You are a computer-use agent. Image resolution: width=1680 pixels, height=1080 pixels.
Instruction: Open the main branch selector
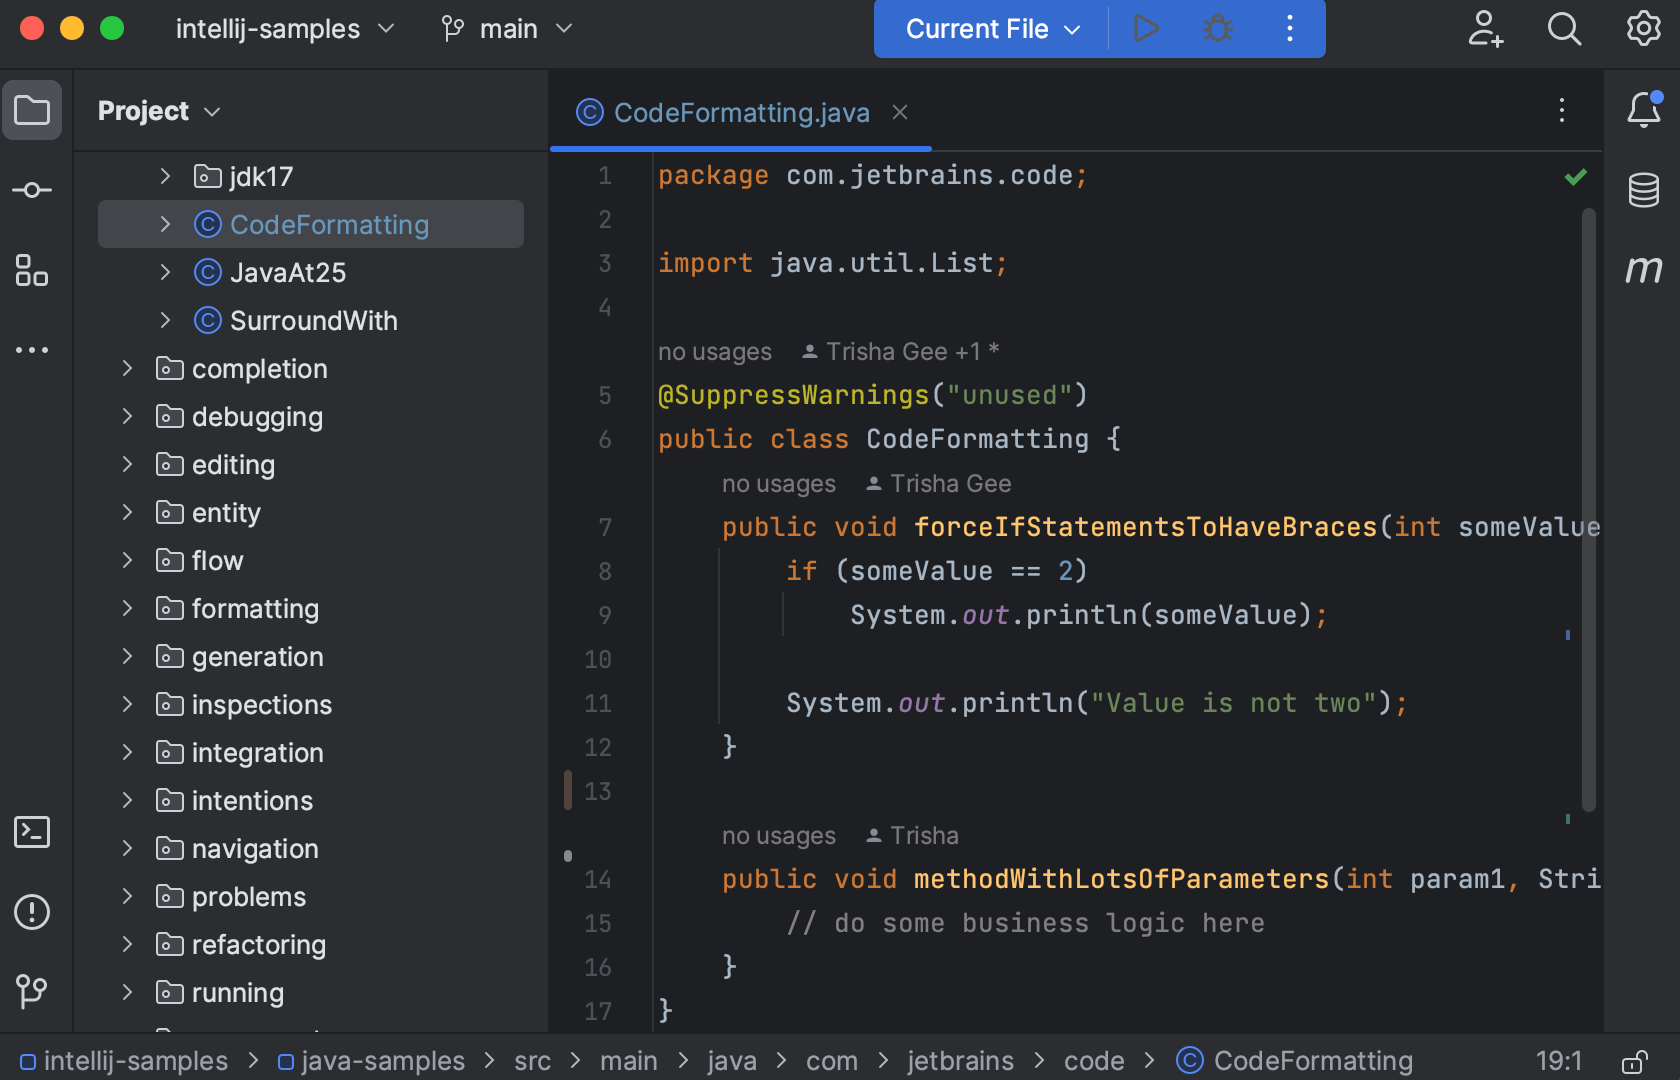pos(506,29)
